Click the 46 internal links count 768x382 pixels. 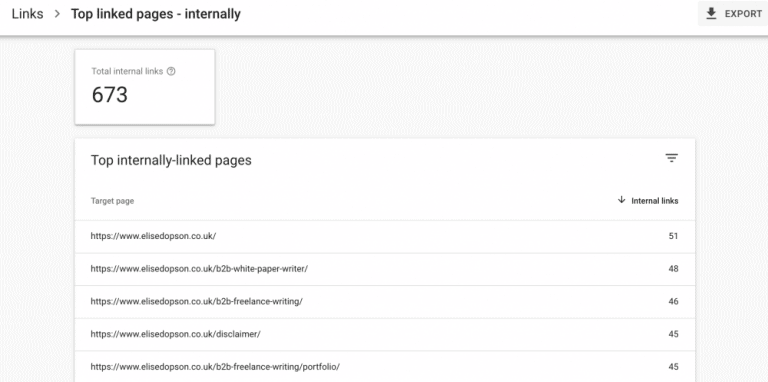[x=673, y=302]
